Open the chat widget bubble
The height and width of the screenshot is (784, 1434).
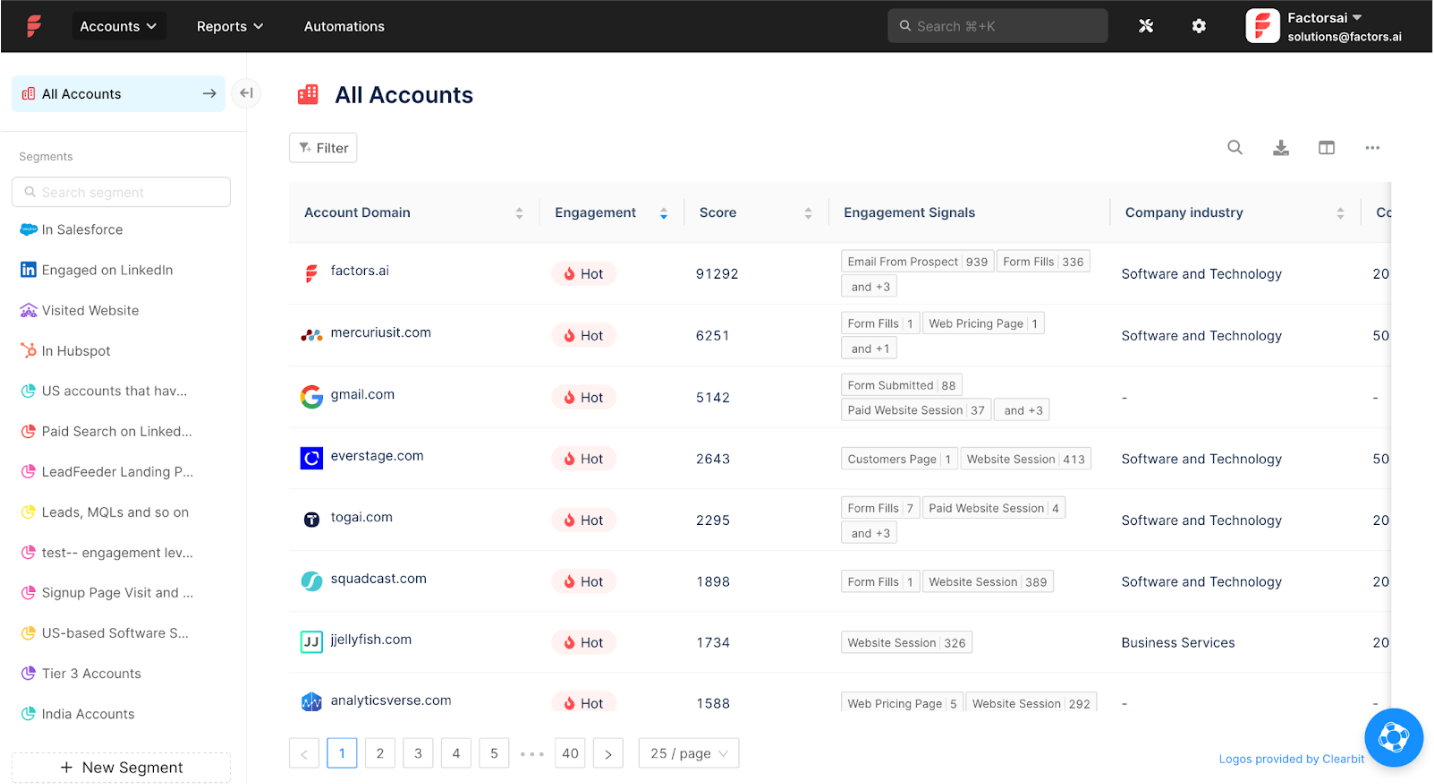tap(1393, 737)
